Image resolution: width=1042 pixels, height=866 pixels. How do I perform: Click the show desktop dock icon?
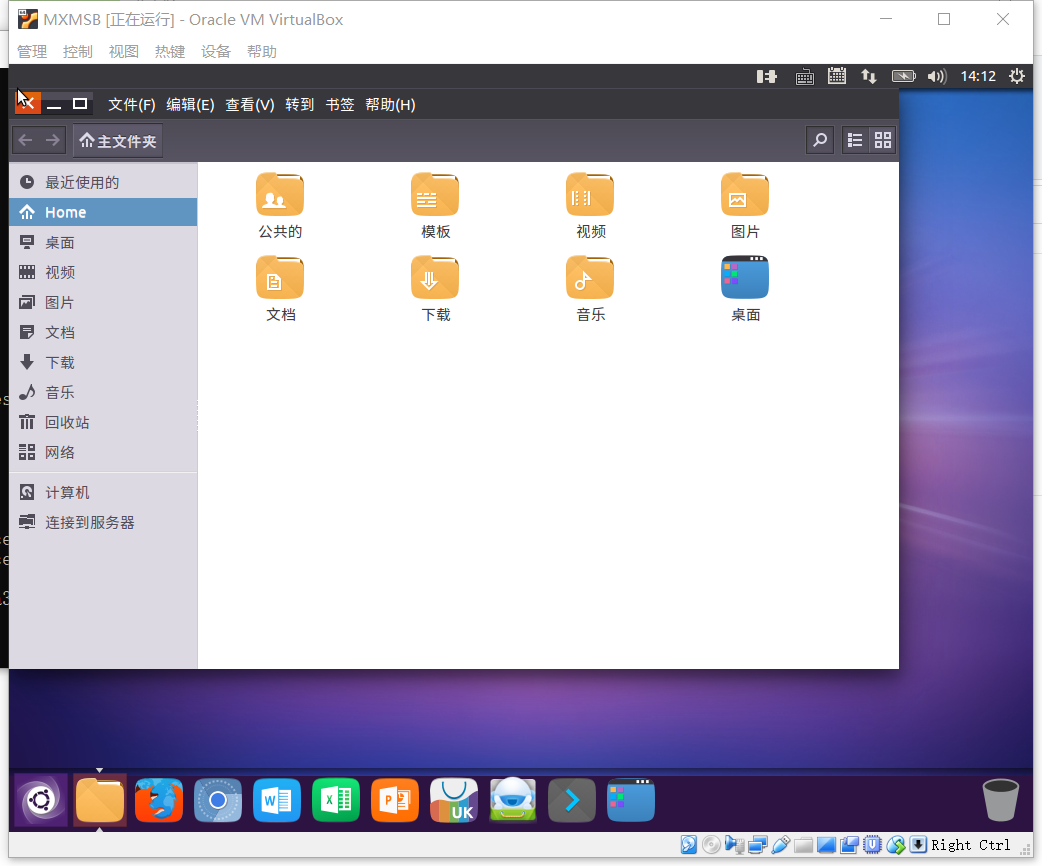pos(631,800)
